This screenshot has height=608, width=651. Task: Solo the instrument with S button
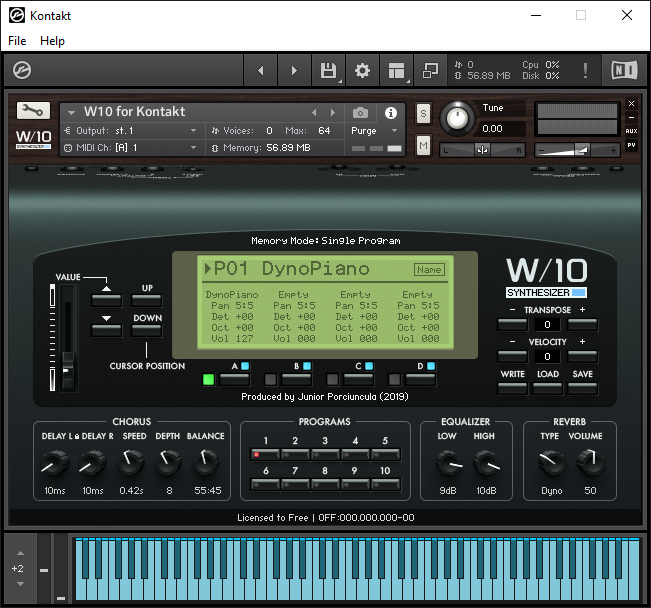coord(423,113)
